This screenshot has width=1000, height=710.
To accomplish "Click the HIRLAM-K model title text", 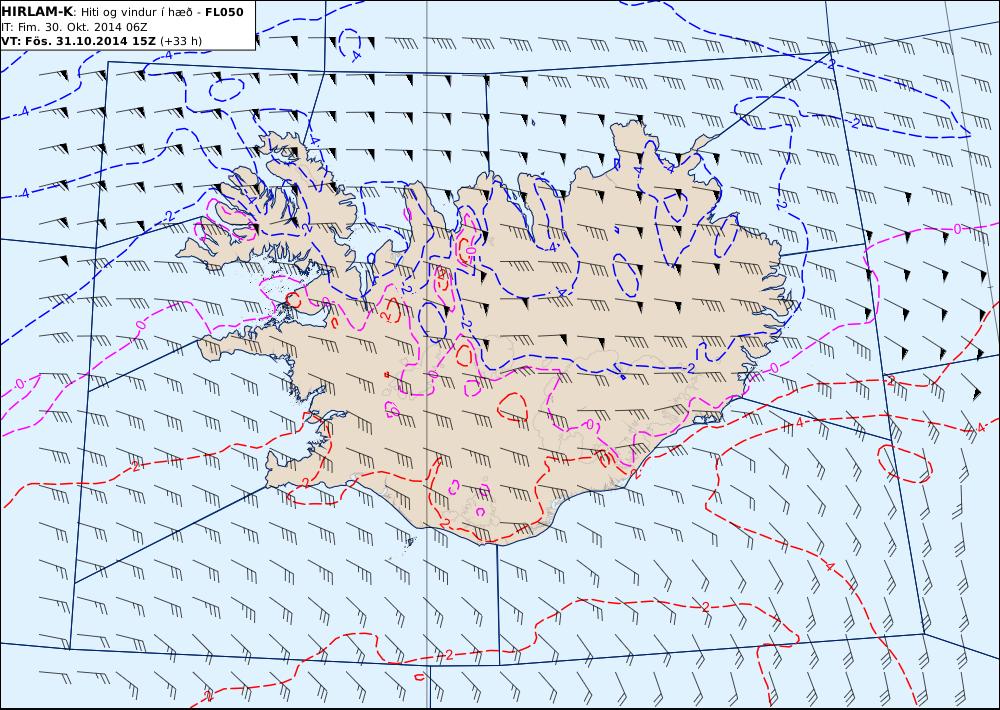I will pyautogui.click(x=38, y=12).
